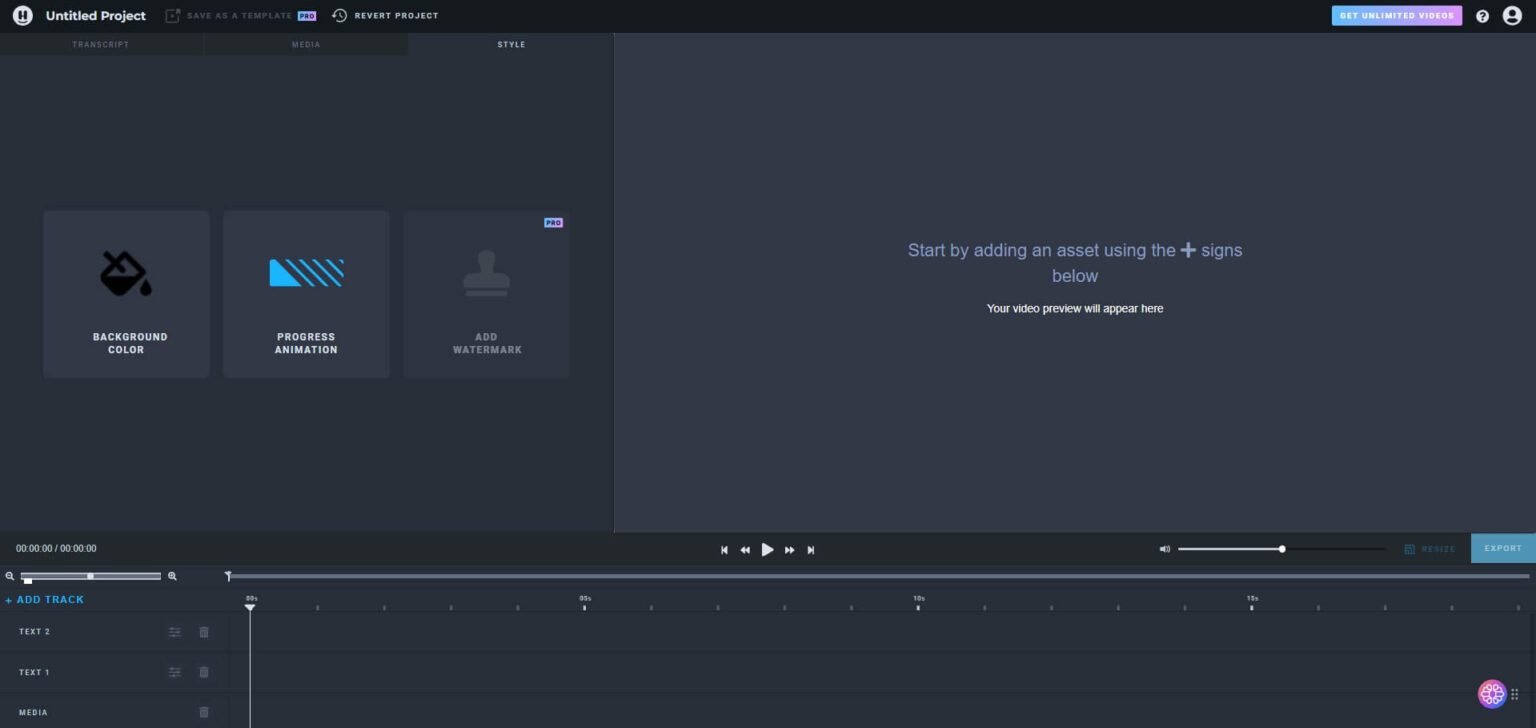
Task: Click the timeline zoom slider
Action: pos(90,576)
